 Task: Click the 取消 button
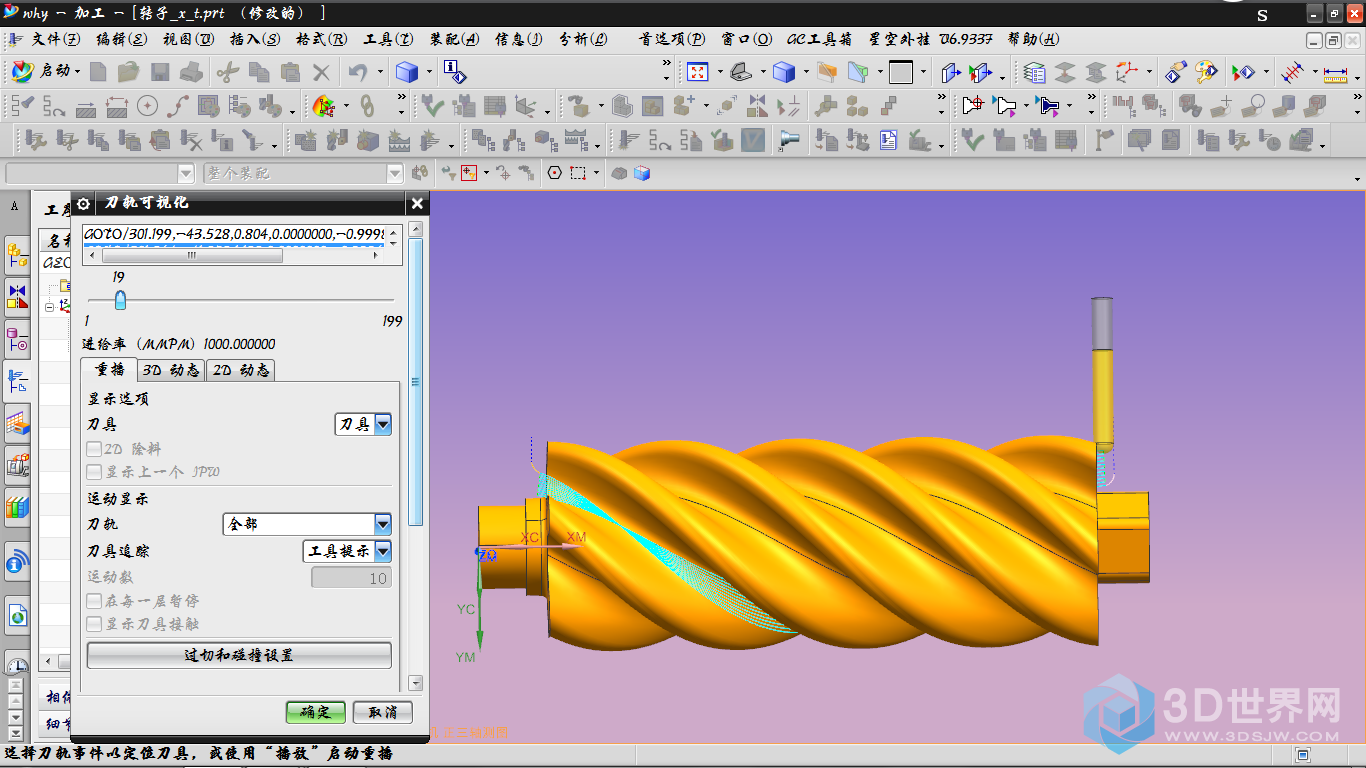click(383, 712)
